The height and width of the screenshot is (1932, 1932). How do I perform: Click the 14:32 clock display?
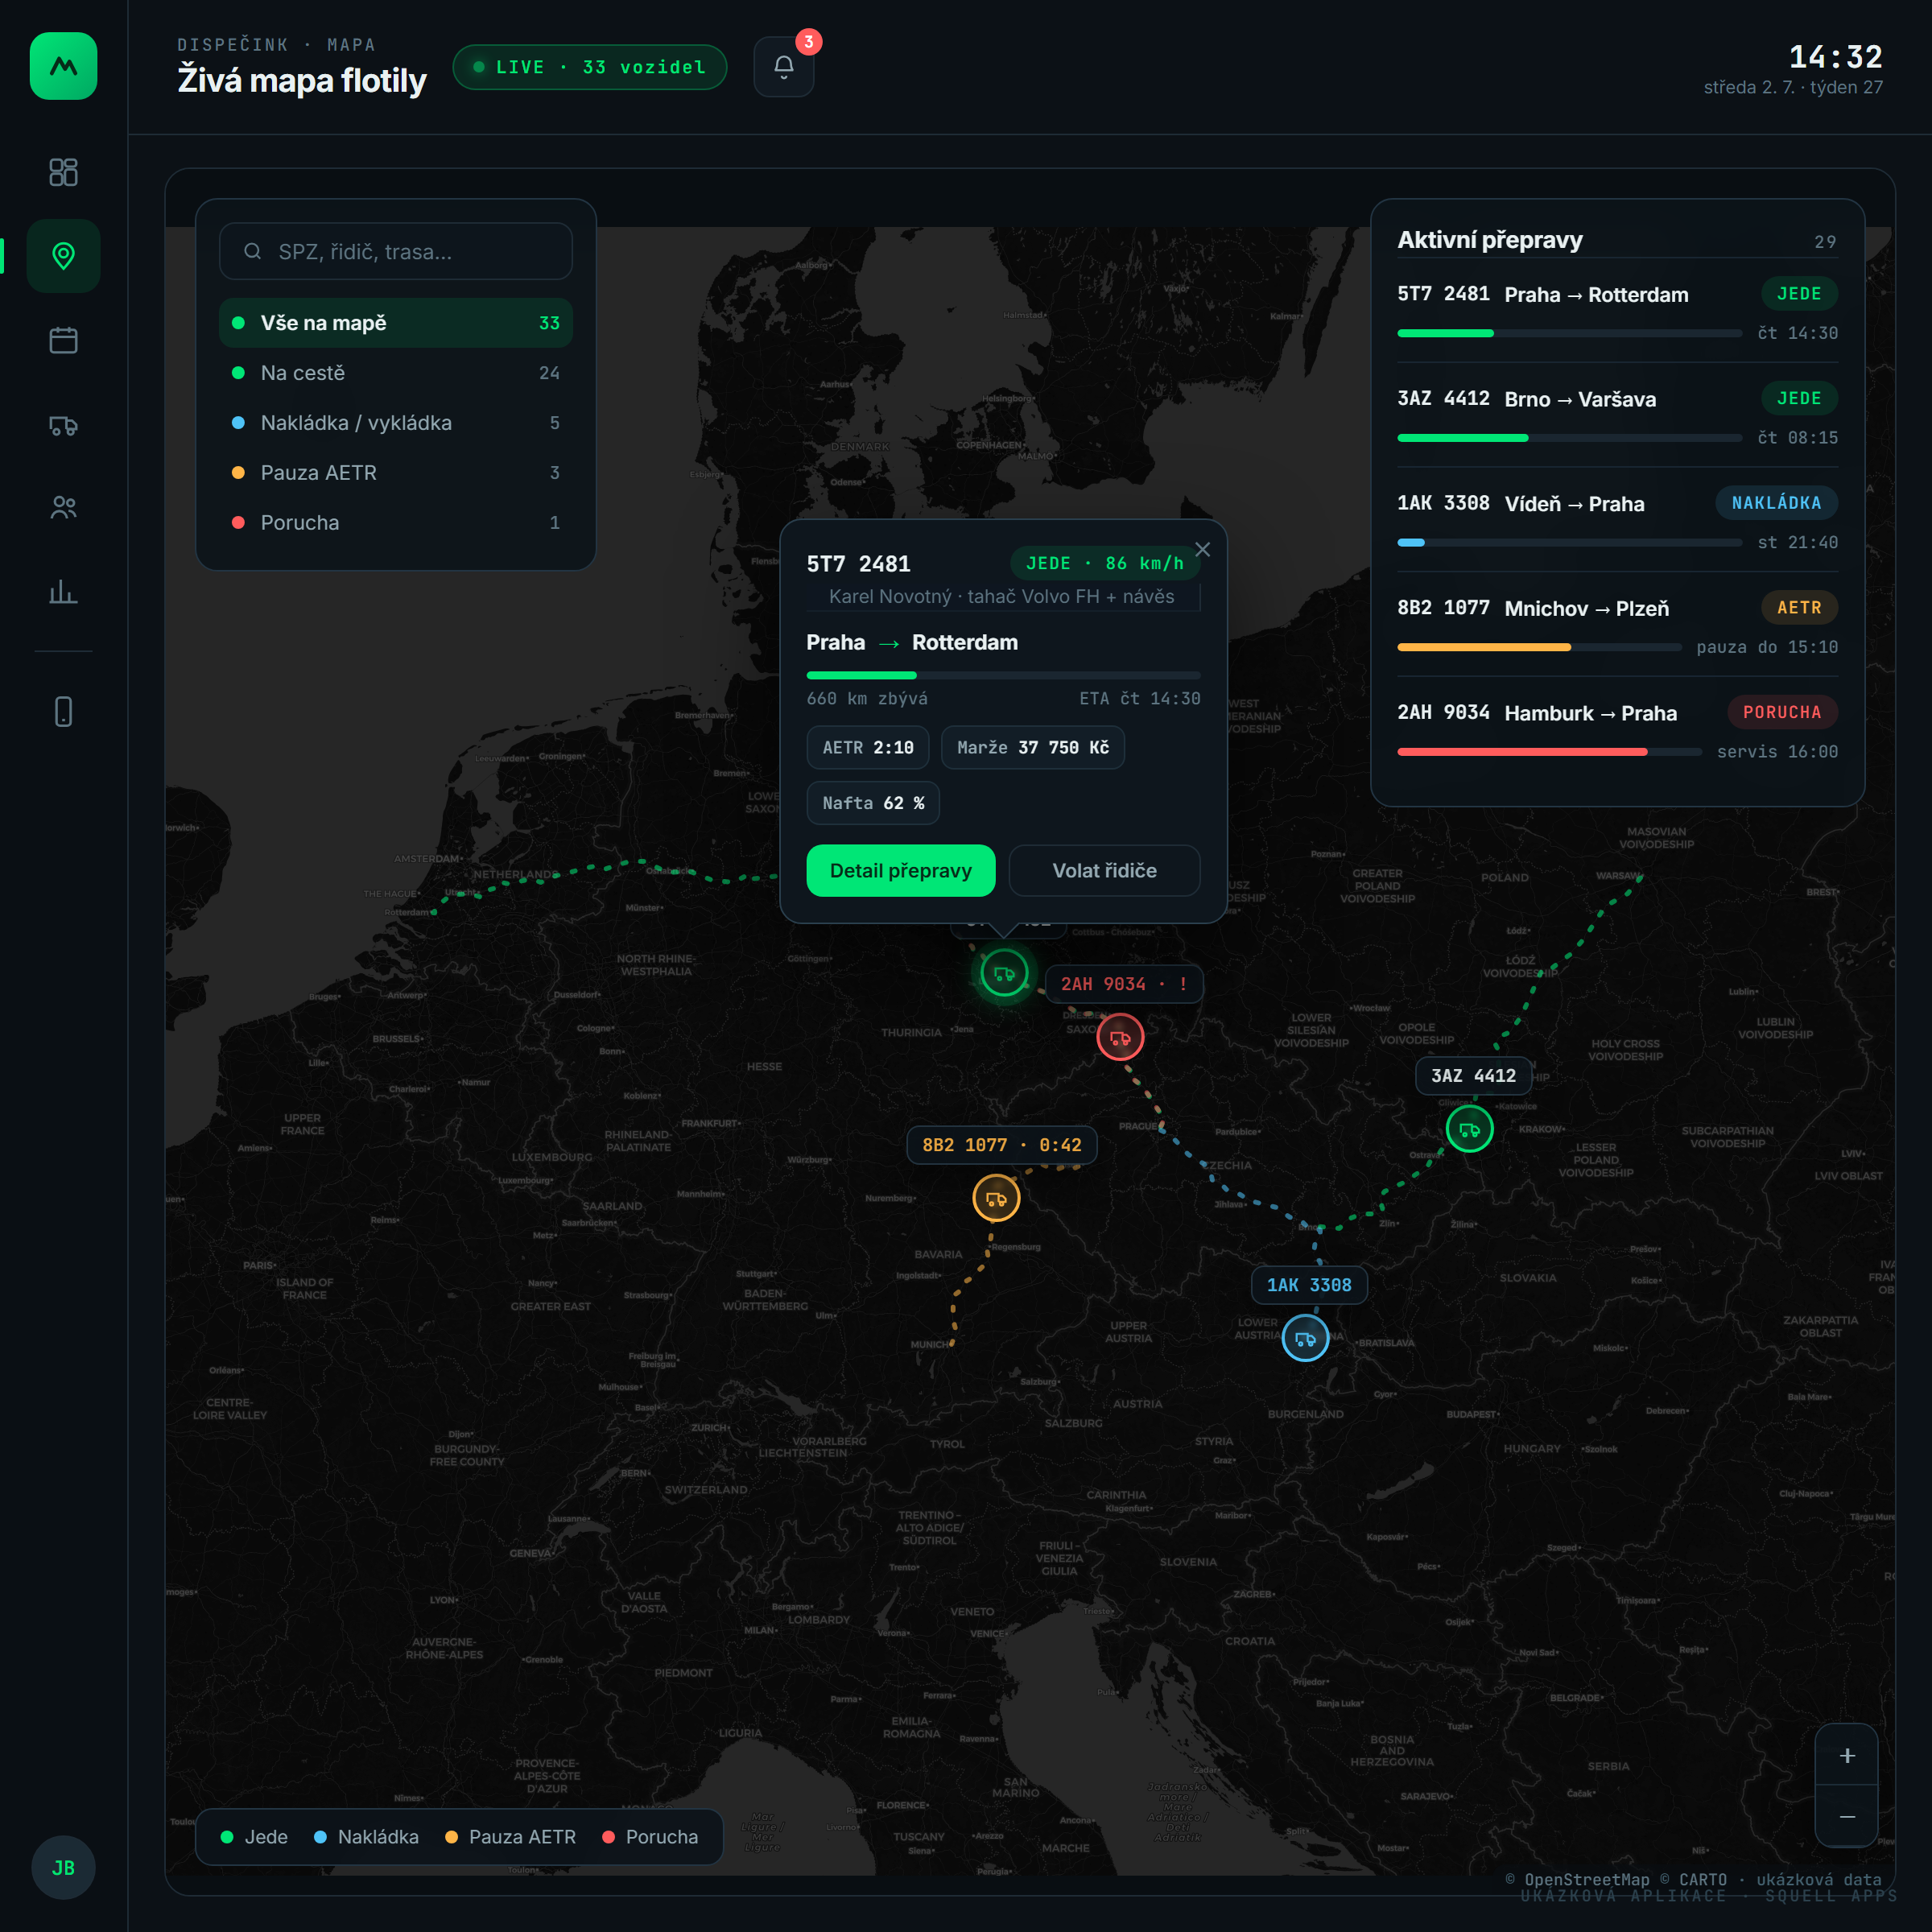(x=1835, y=57)
